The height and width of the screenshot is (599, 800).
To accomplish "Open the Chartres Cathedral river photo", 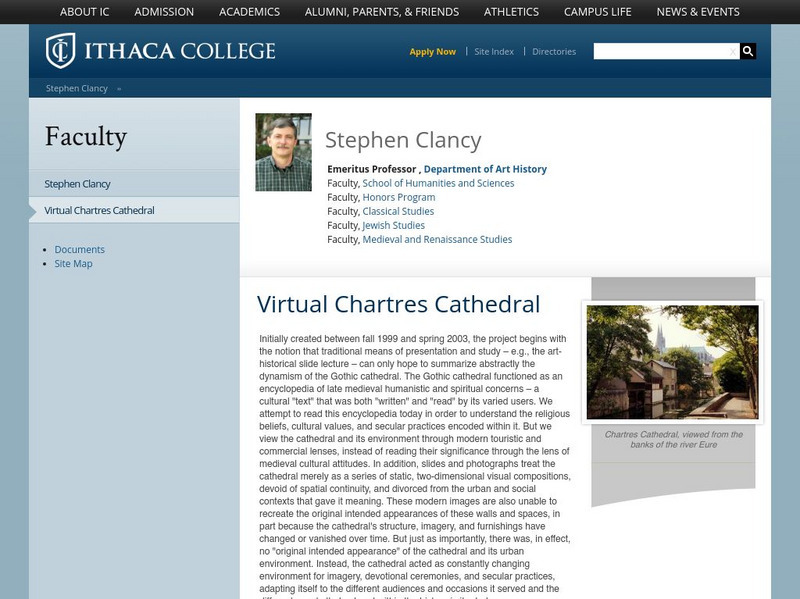I will (672, 362).
